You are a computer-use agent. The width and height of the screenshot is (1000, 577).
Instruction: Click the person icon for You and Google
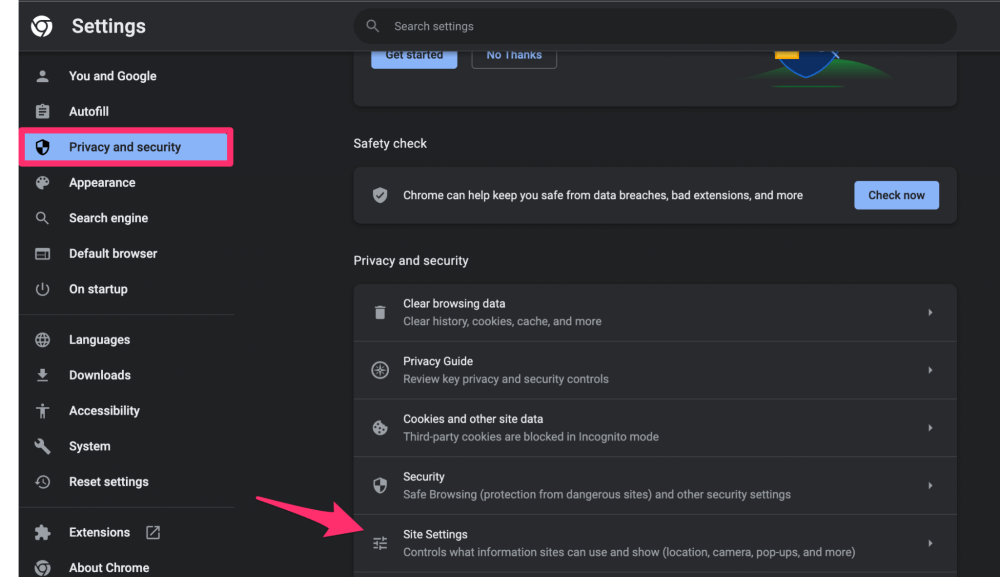[43, 76]
